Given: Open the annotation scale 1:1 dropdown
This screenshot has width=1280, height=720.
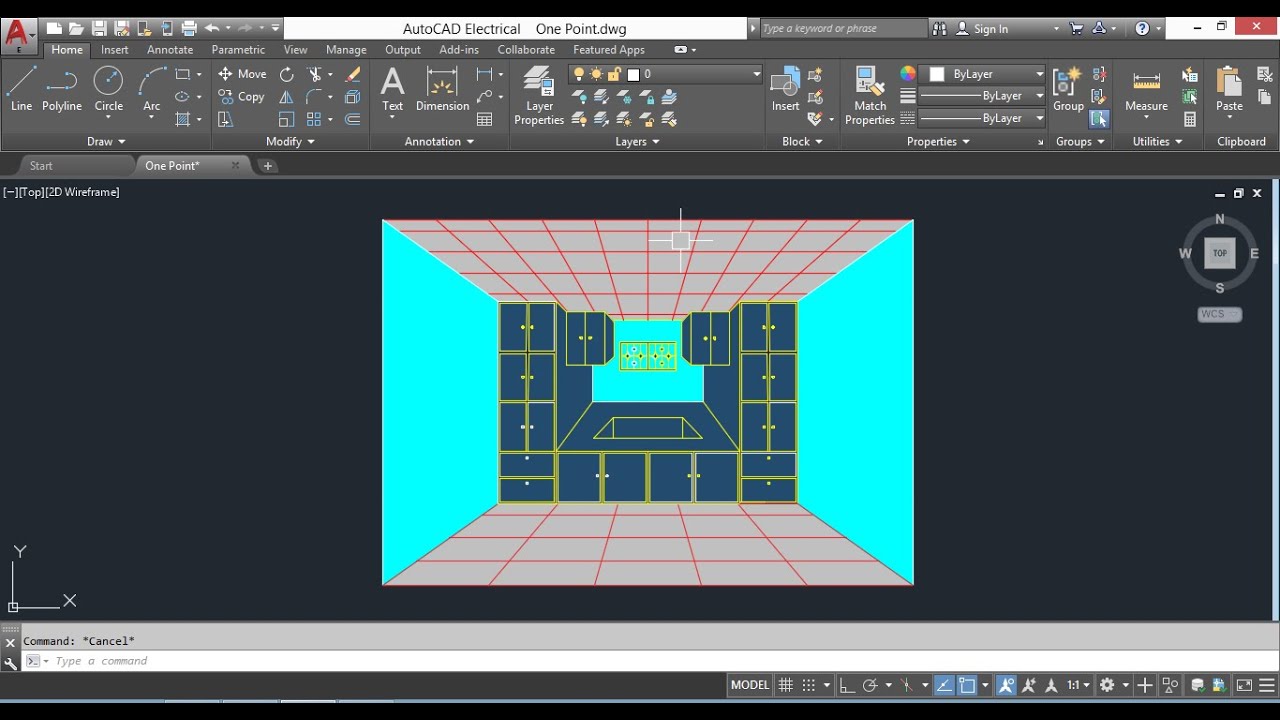Looking at the screenshot, I should pos(1079,685).
